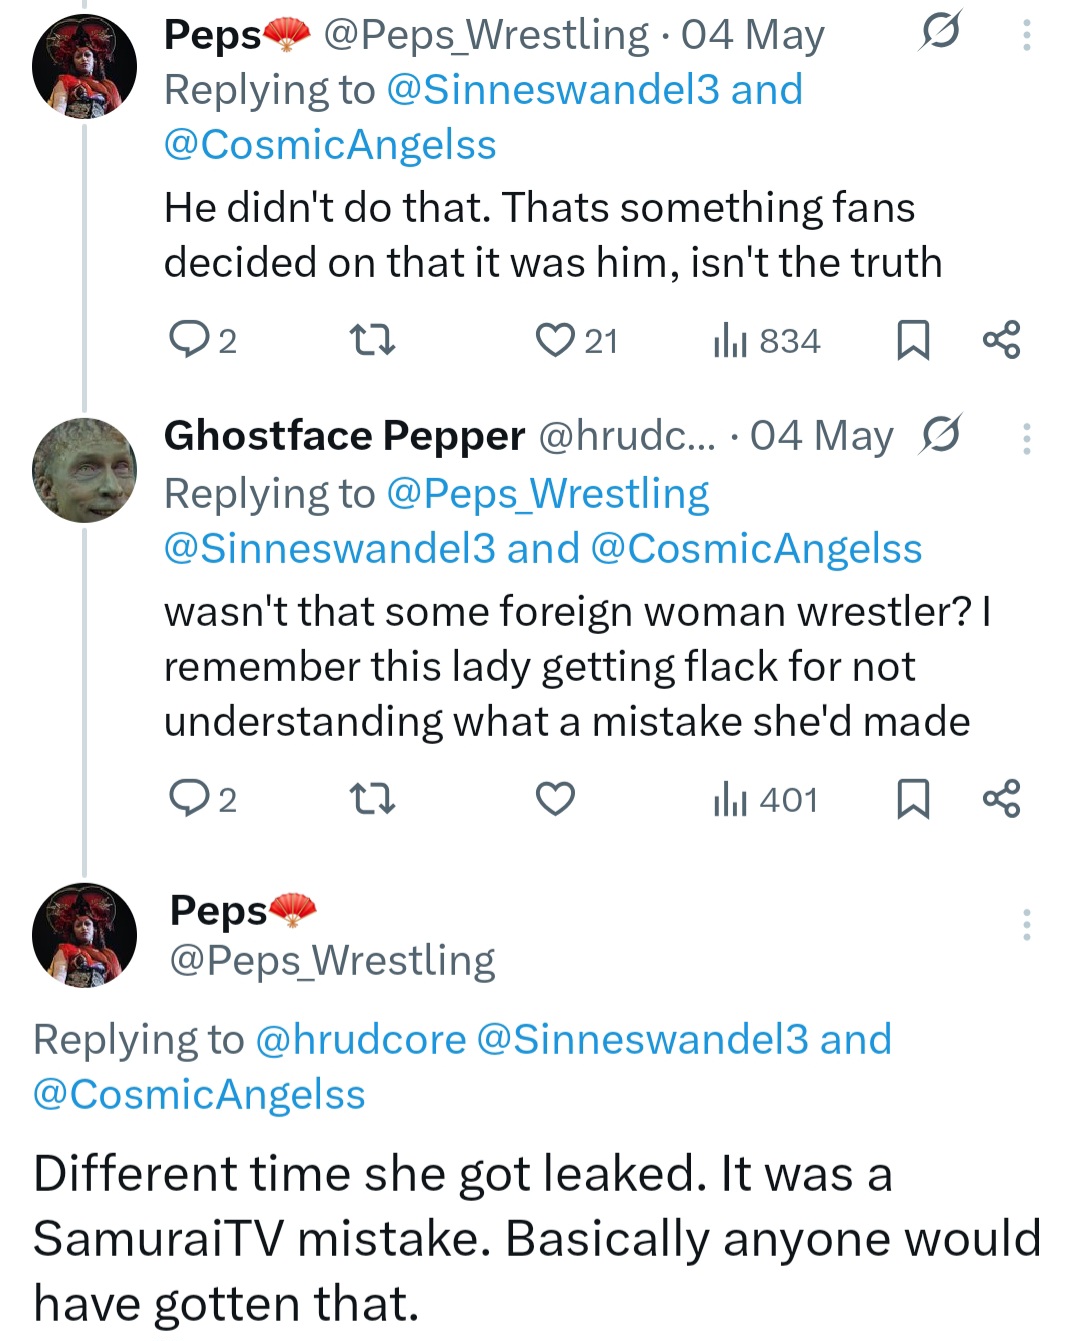Open more options on Peps' top tweet
The width and height of the screenshot is (1080, 1341).
1026,35
